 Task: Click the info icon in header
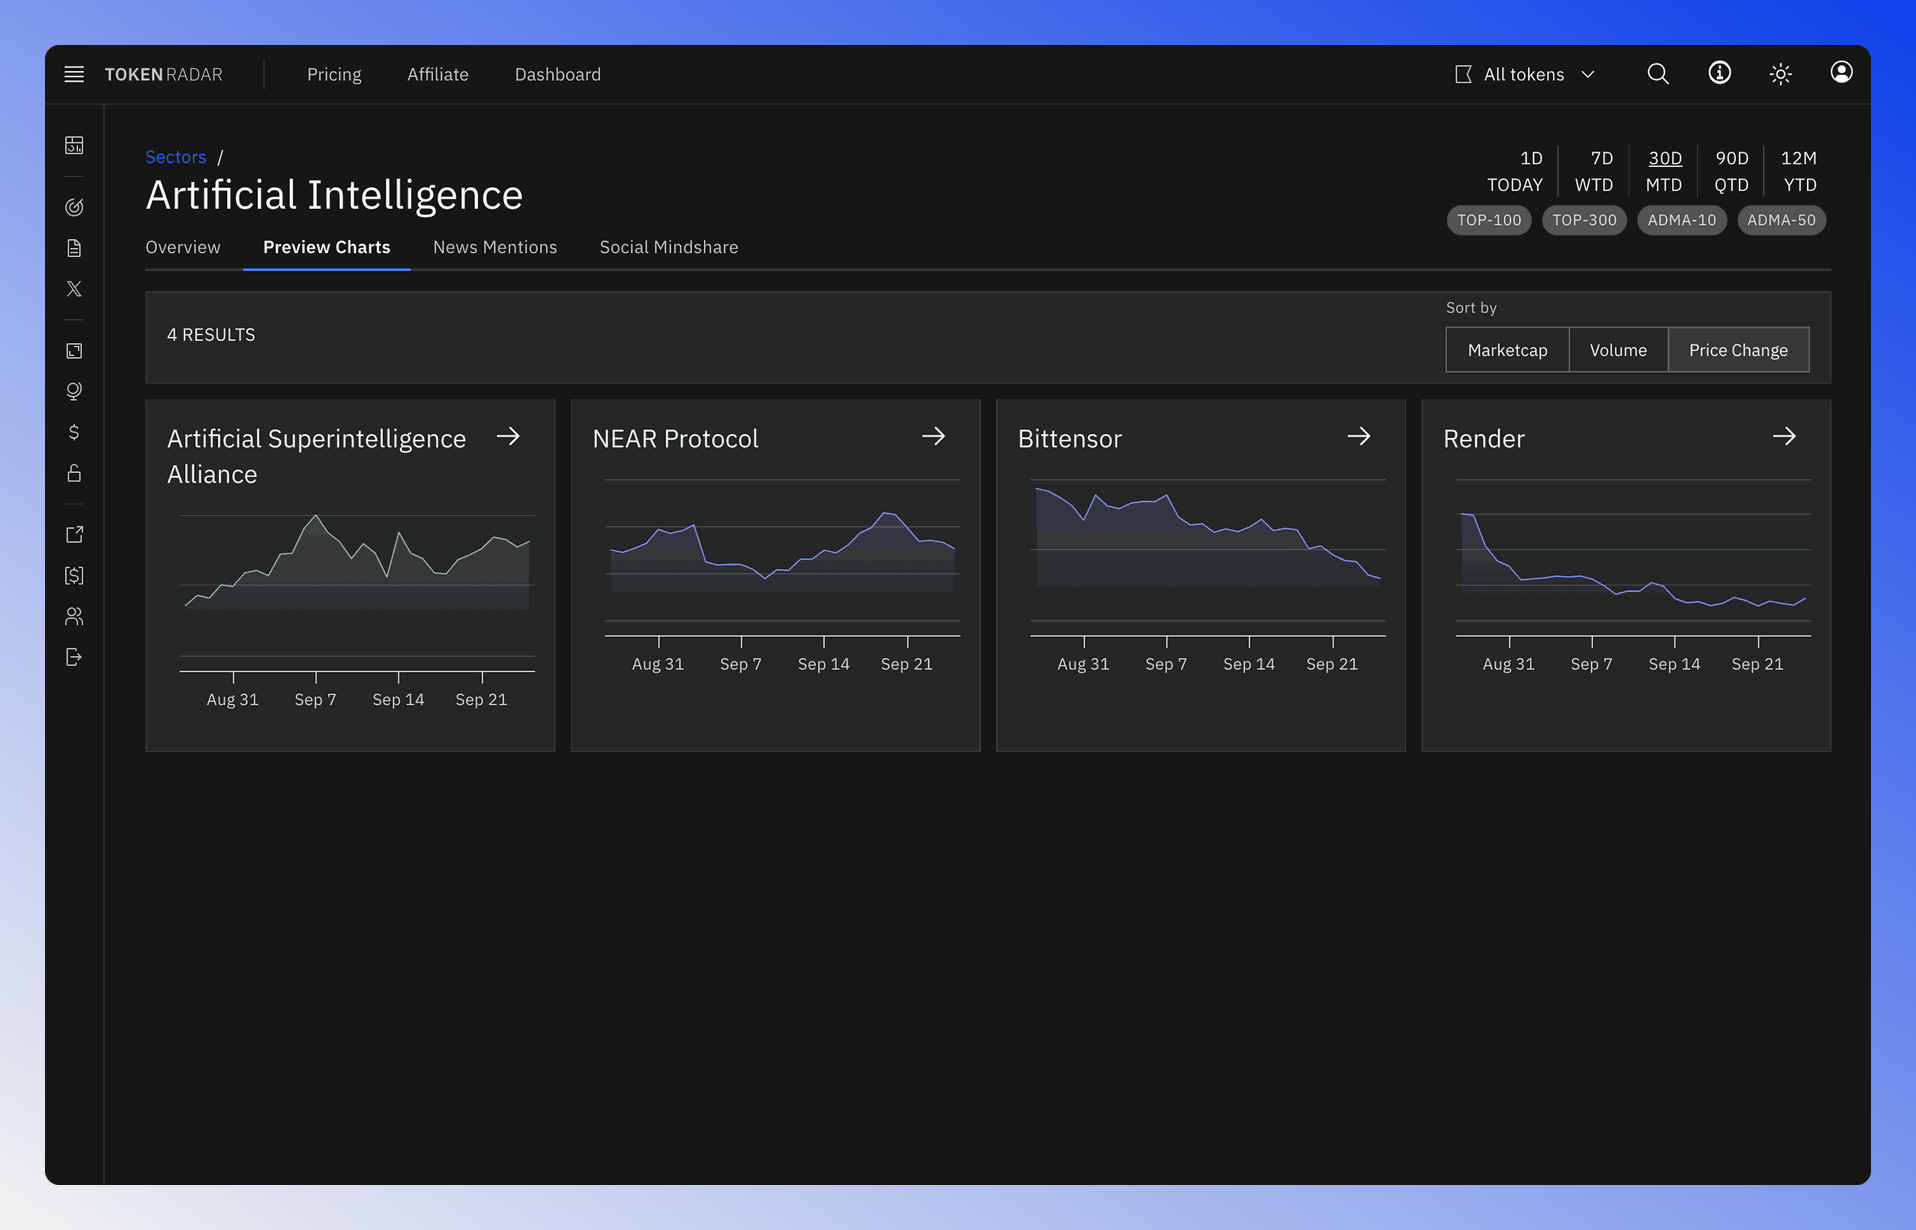[x=1719, y=73]
